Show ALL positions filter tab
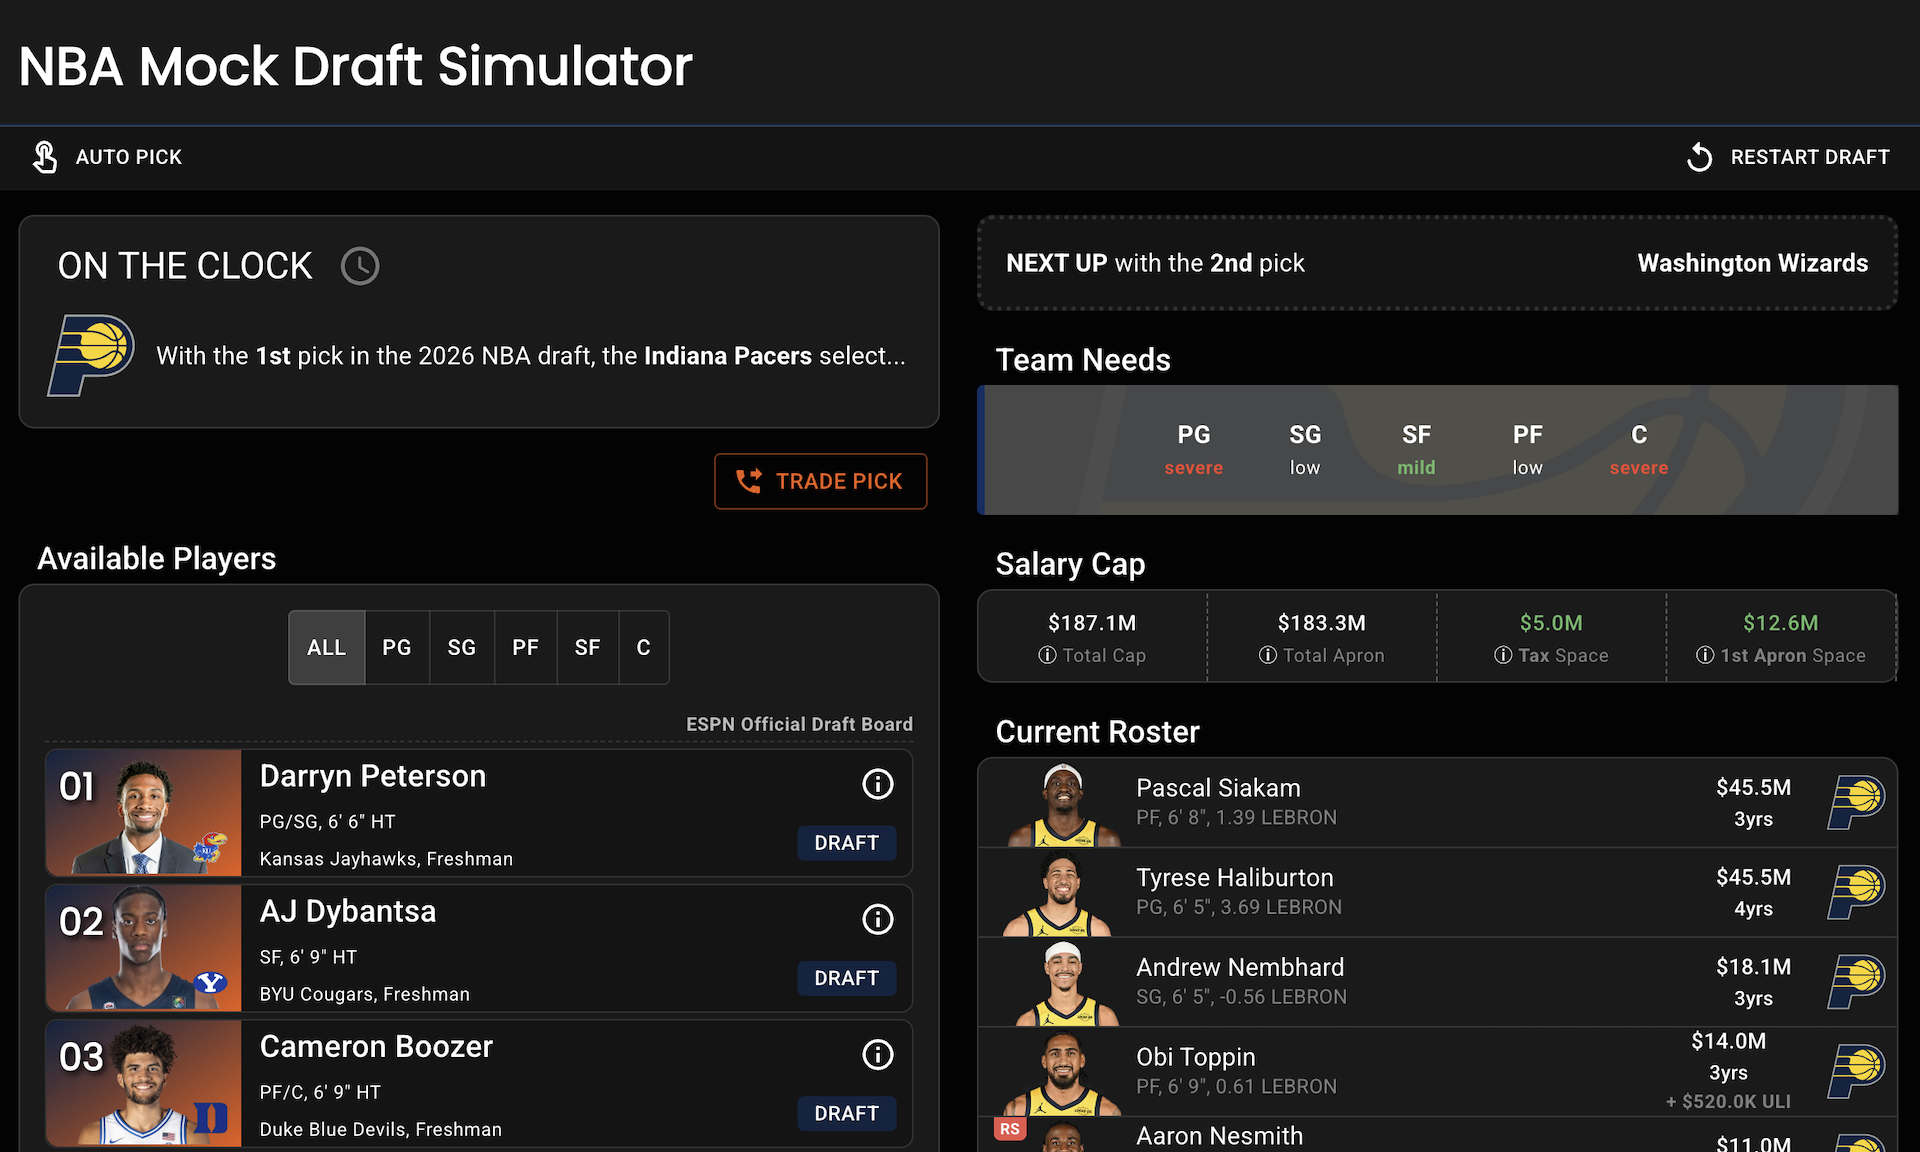The width and height of the screenshot is (1920, 1152). tap(326, 648)
